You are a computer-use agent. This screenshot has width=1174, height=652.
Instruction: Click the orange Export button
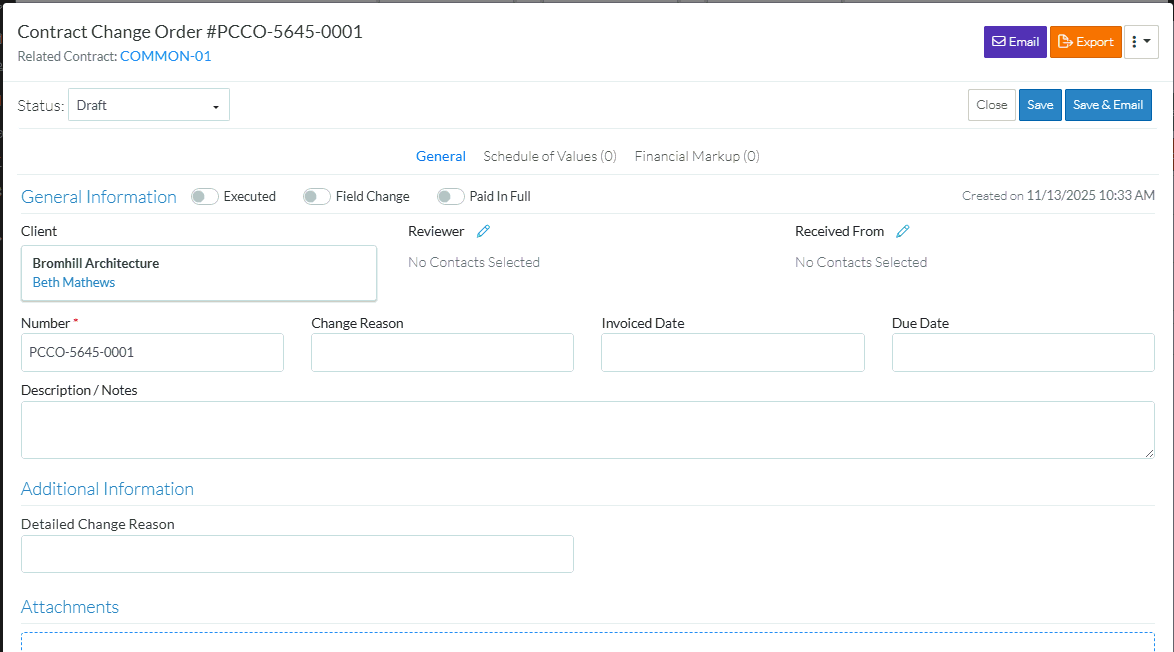coord(1085,42)
